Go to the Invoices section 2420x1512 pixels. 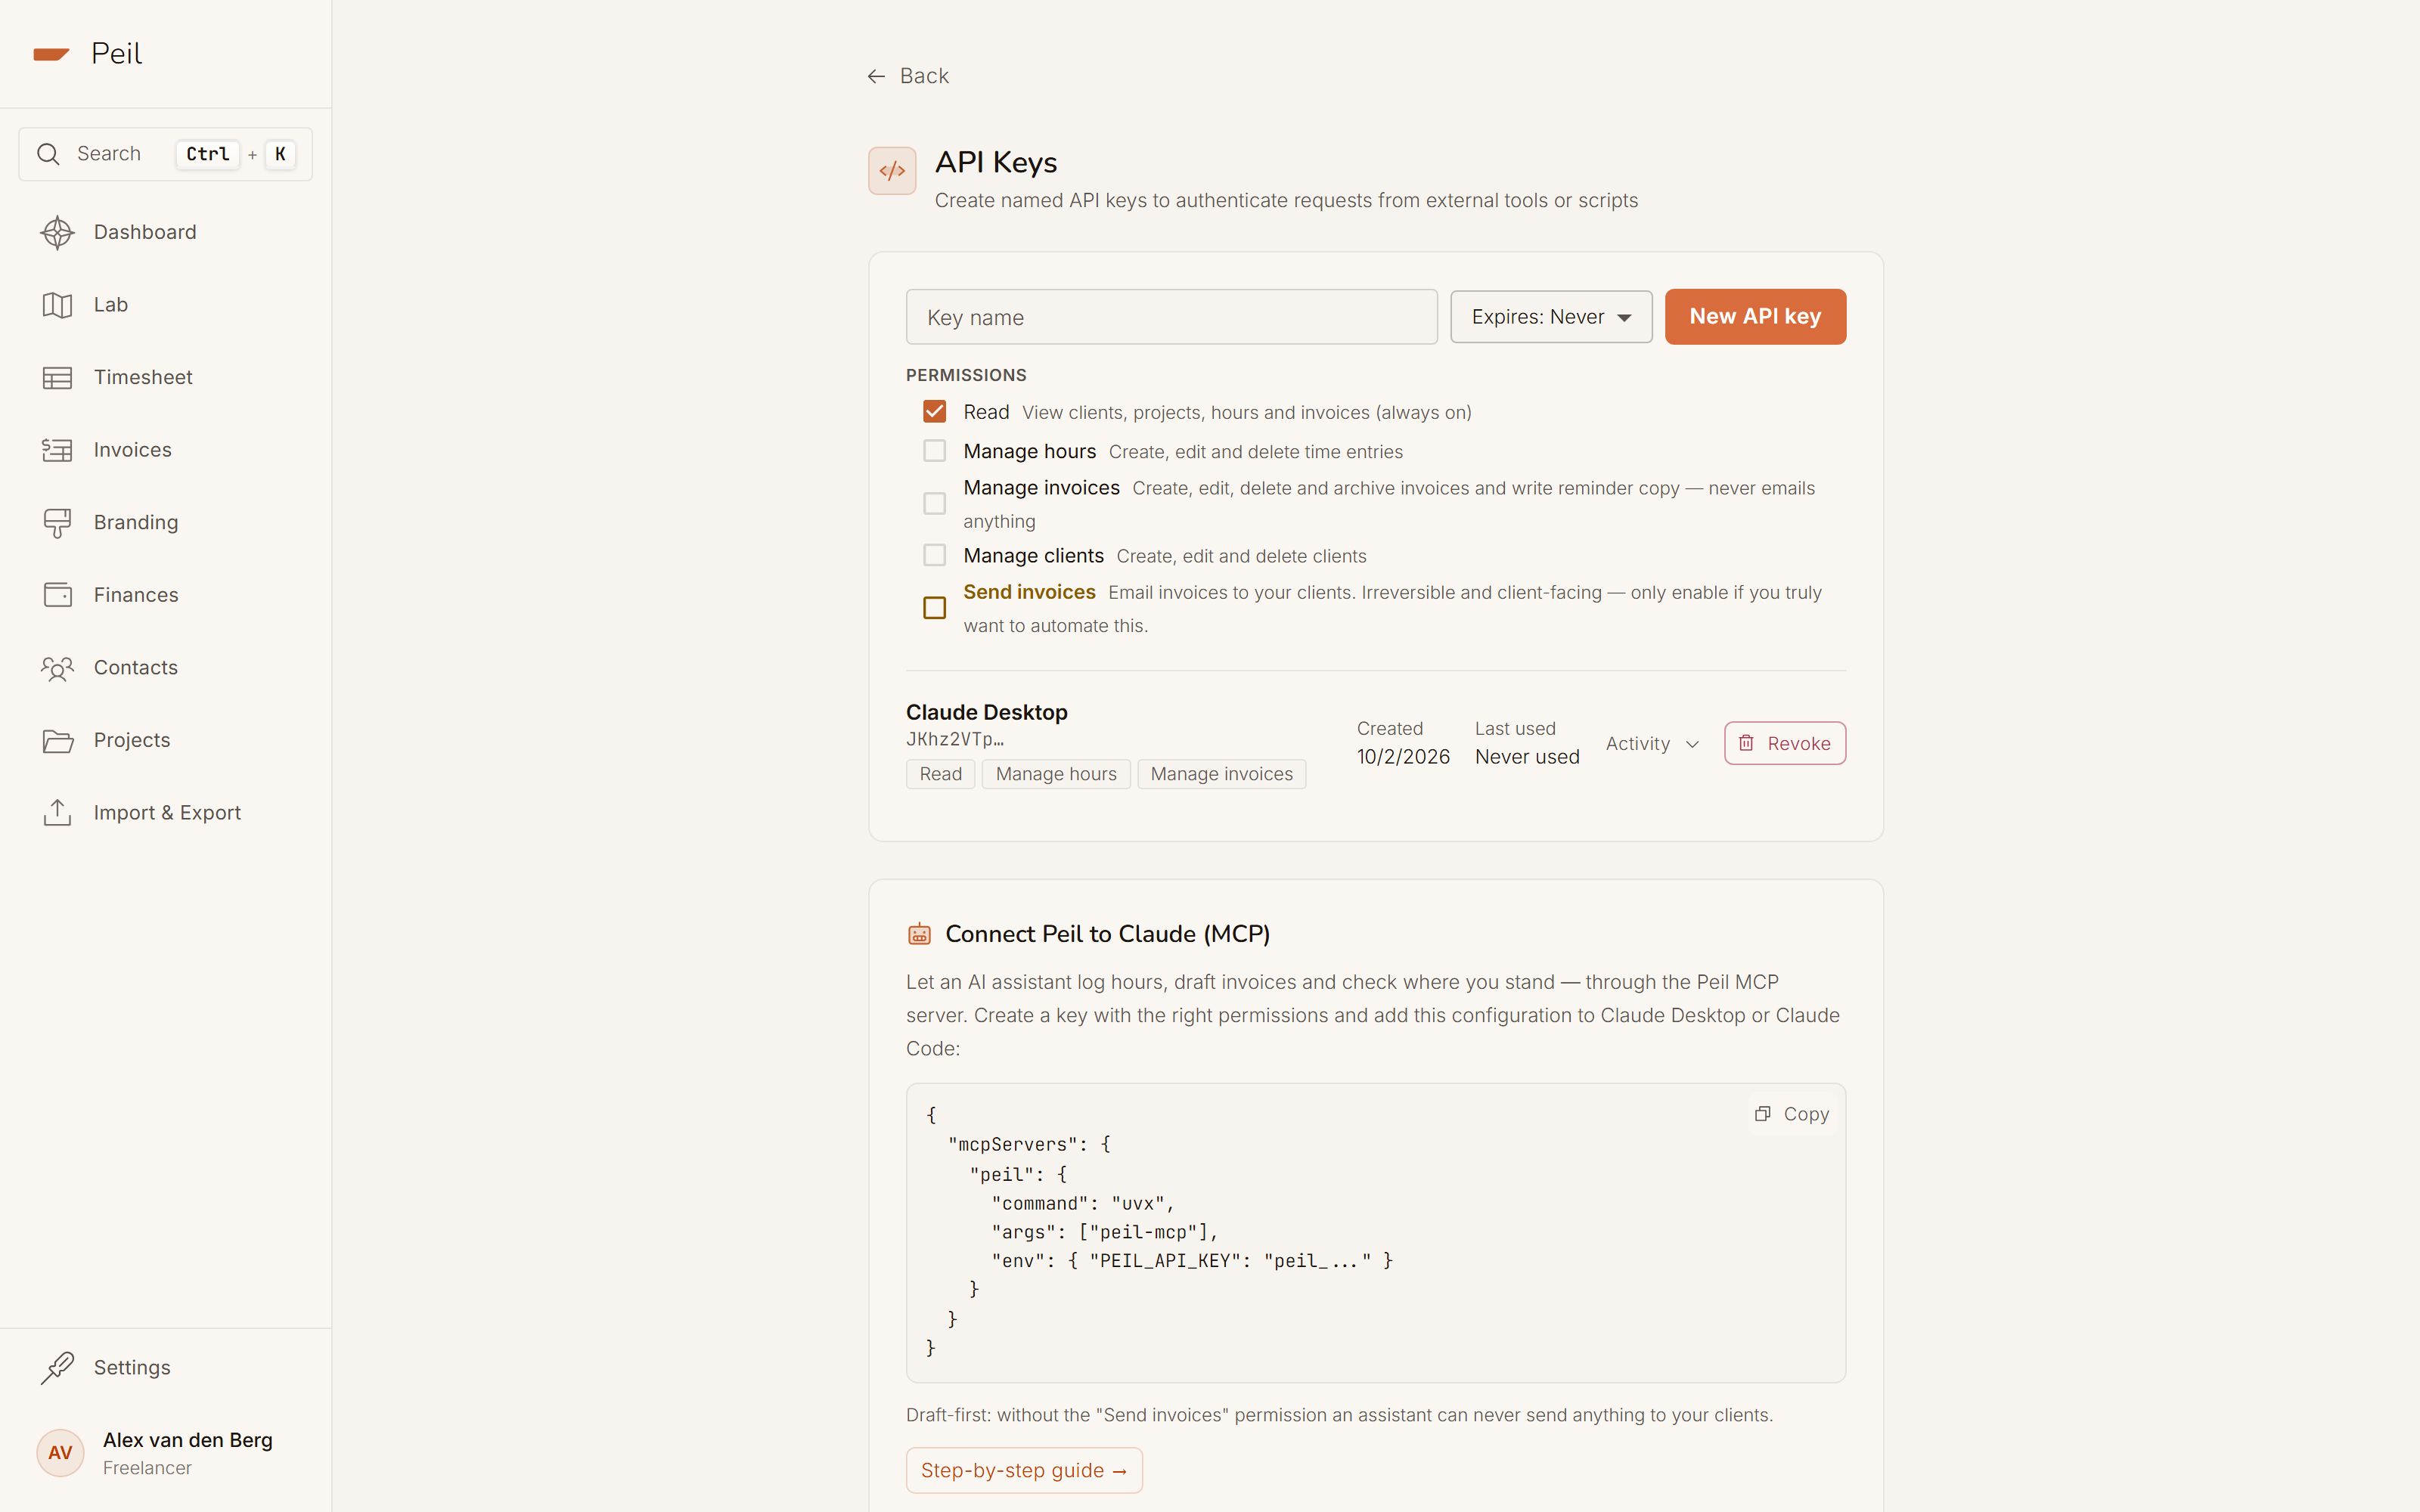tap(132, 450)
